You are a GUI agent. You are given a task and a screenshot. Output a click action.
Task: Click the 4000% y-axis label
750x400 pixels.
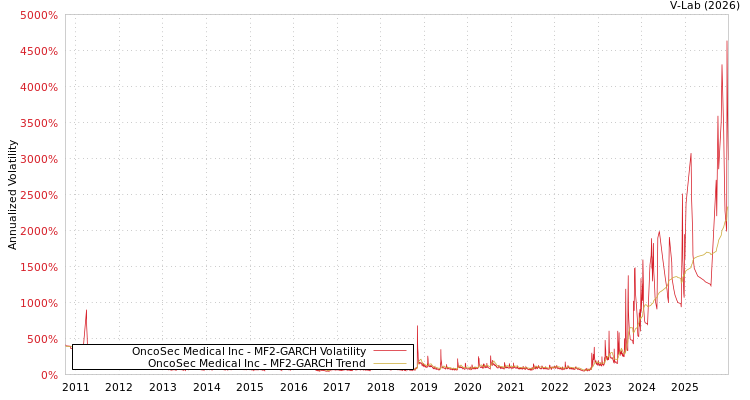[39, 87]
